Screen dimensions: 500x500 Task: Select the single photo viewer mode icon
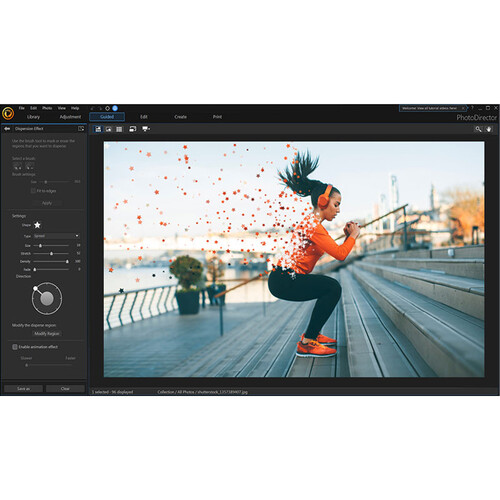tap(109, 129)
